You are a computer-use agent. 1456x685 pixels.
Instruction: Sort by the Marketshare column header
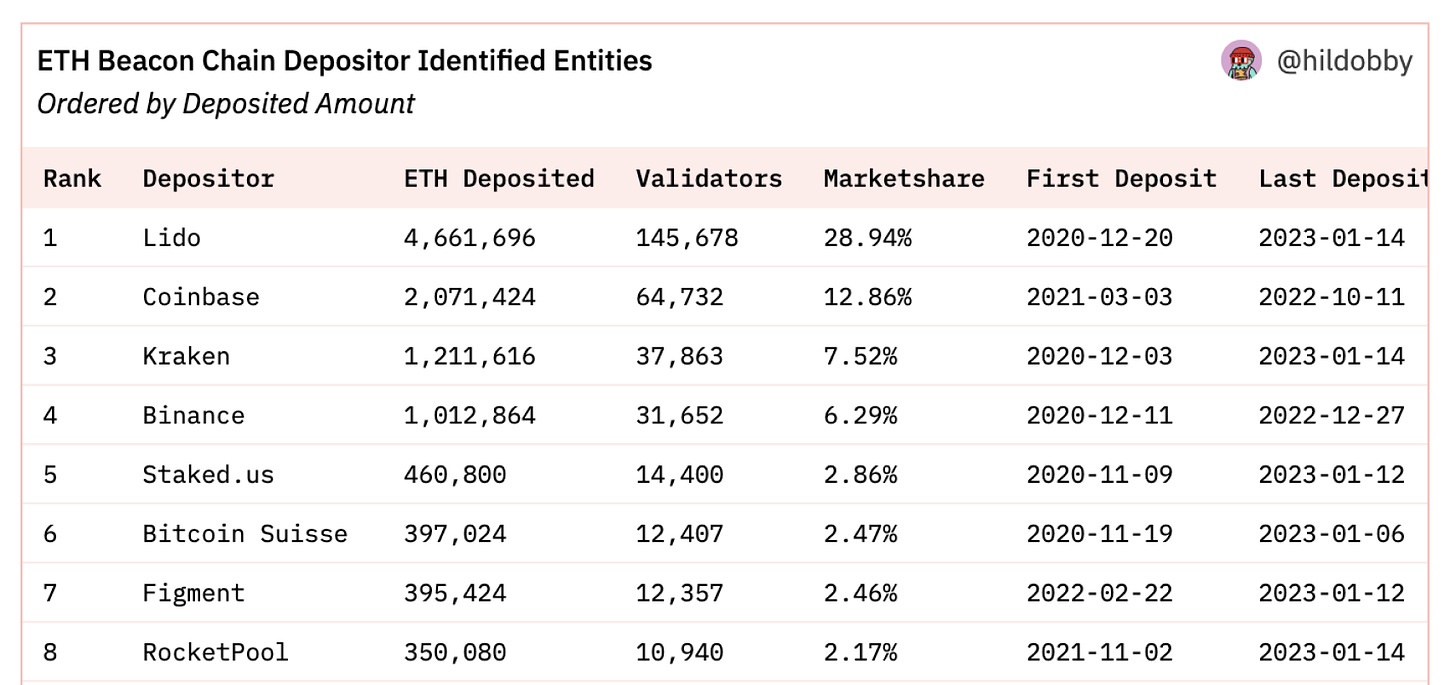(x=904, y=179)
